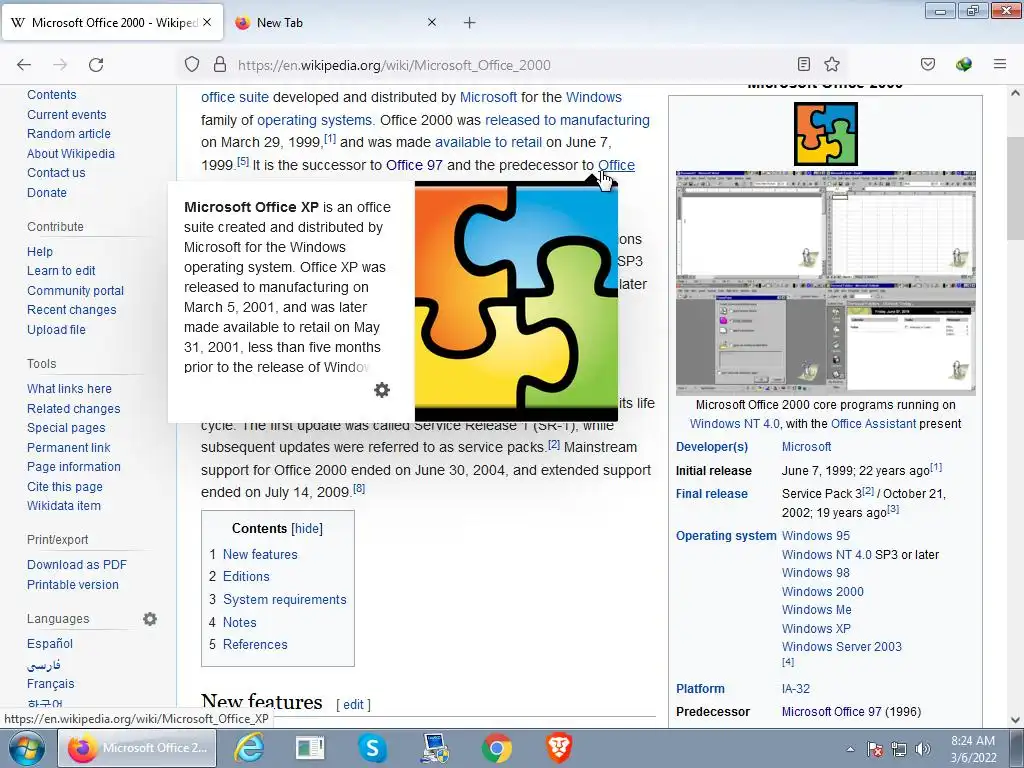This screenshot has width=1024, height=768.
Task: Launch Google Chrome from the taskbar
Action: pos(497,748)
